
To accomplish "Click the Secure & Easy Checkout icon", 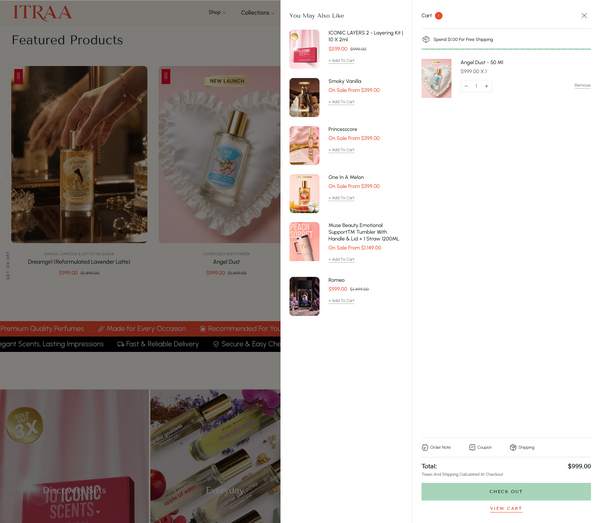I will (216, 344).
